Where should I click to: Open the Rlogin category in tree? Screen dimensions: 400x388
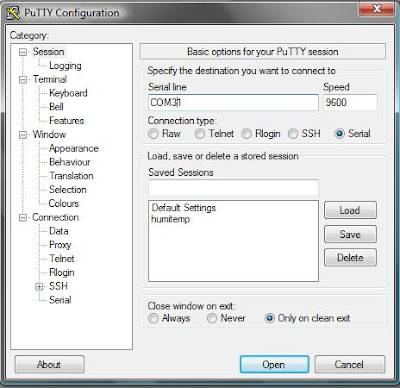tap(62, 273)
